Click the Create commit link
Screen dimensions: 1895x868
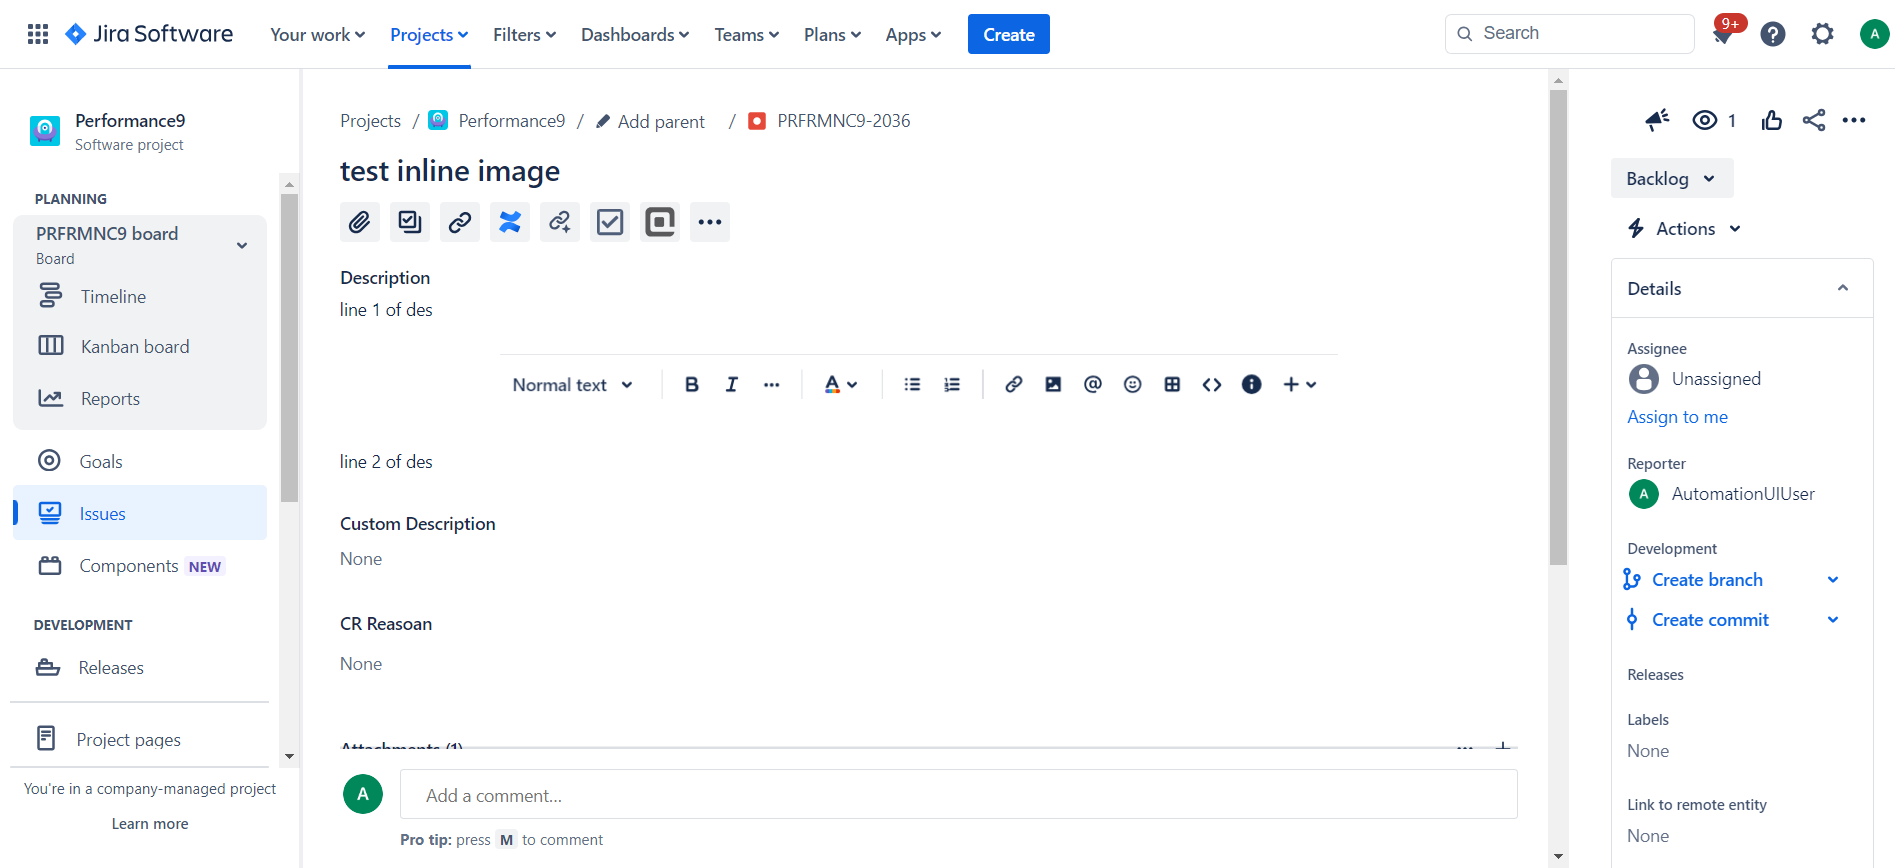(1710, 620)
